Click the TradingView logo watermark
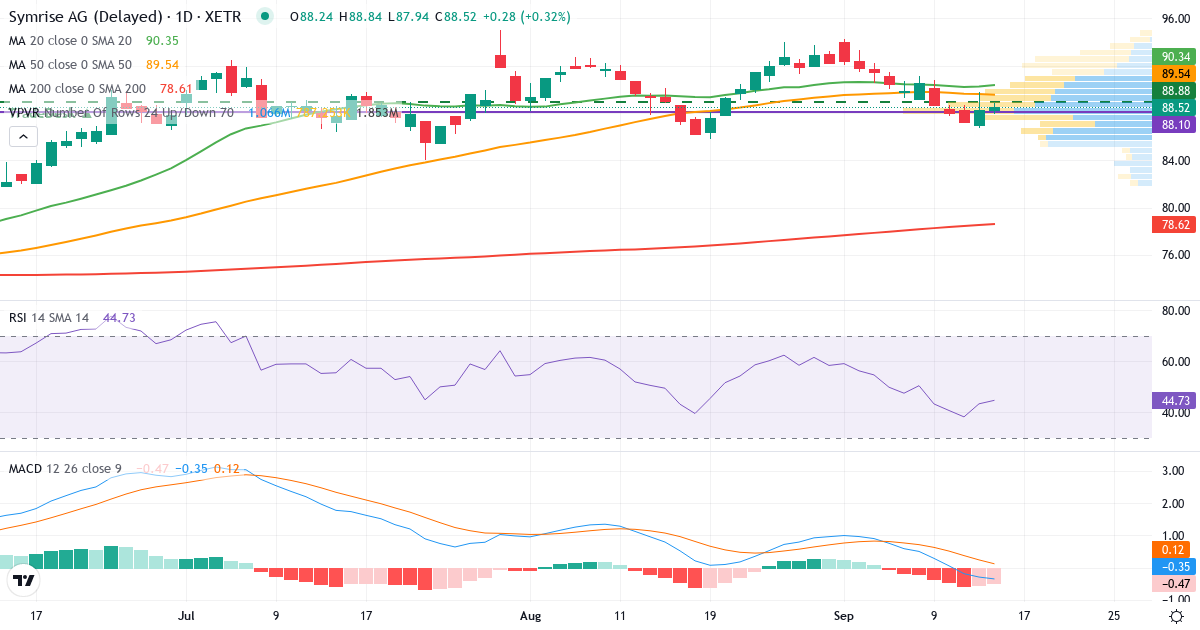The height and width of the screenshot is (630, 1200). tap(24, 580)
